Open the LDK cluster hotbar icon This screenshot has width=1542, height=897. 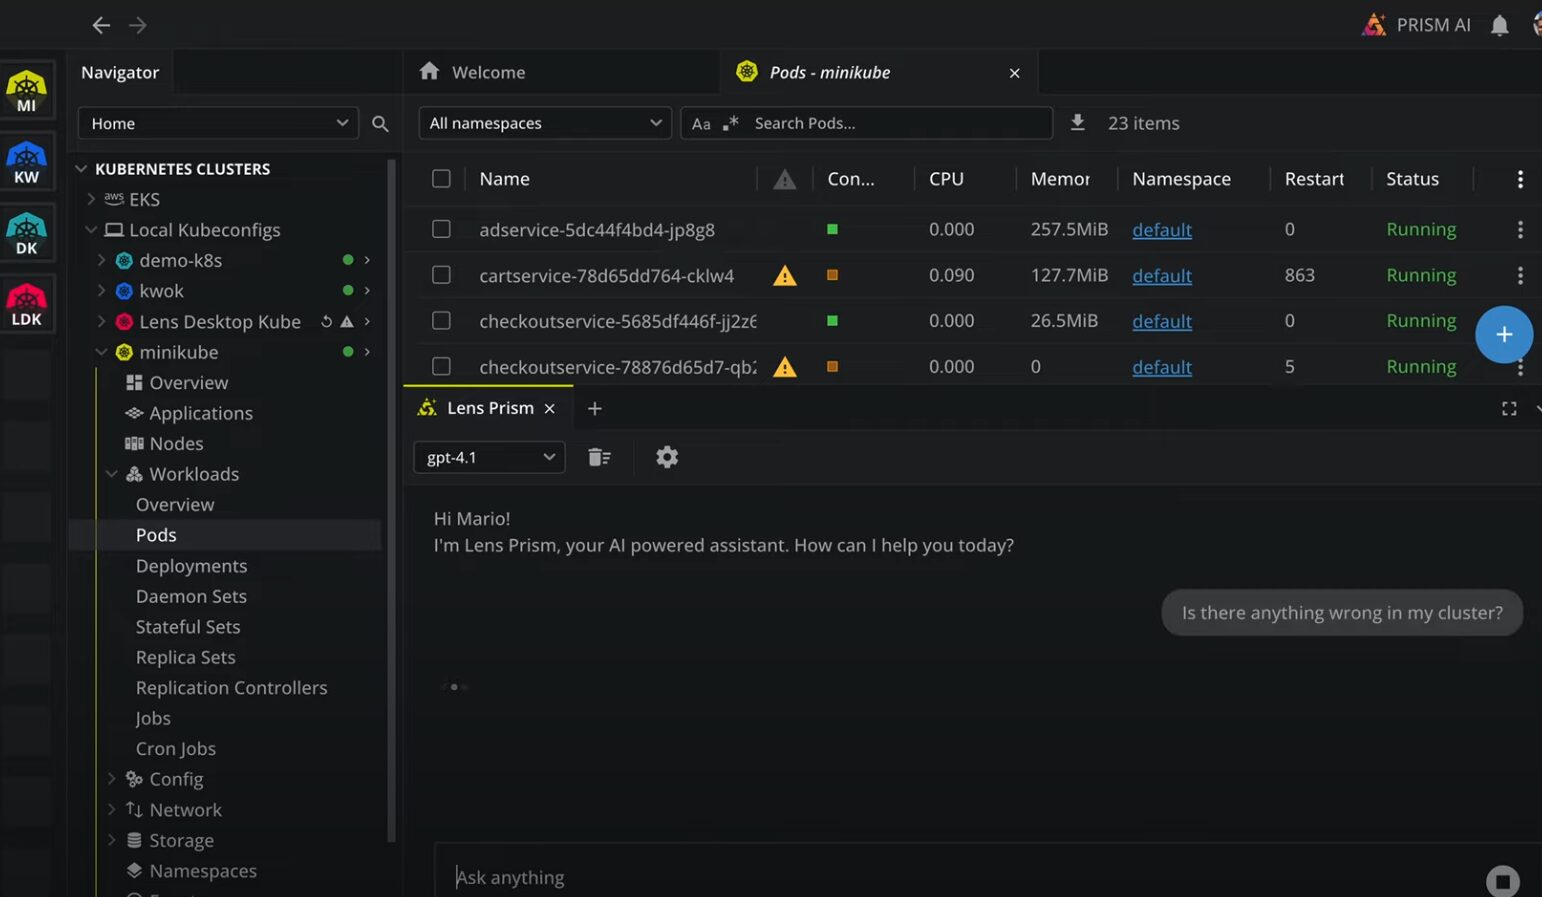27,306
